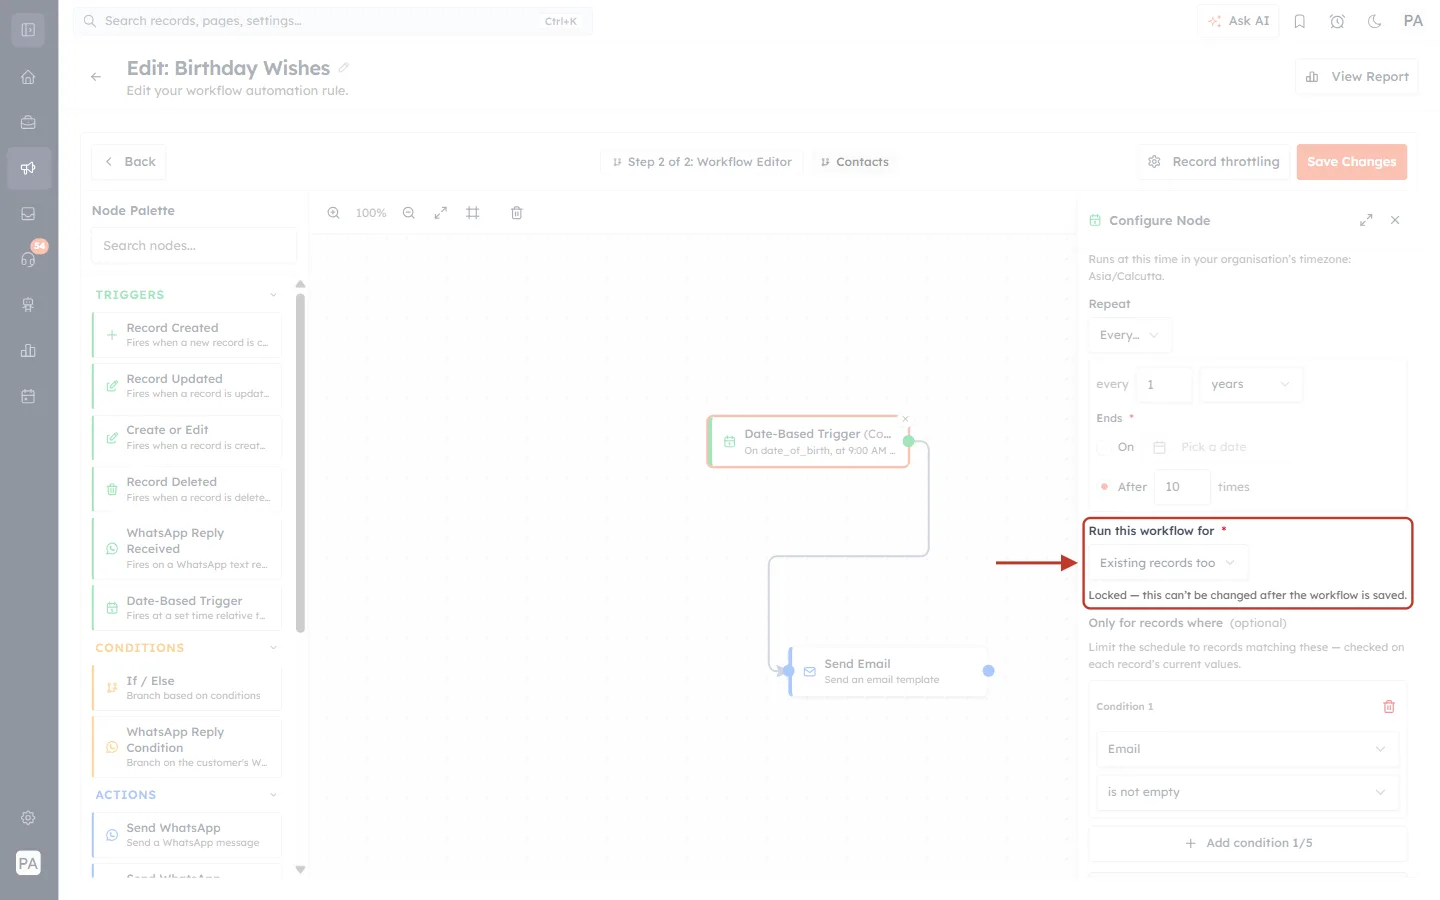Screen dimensions: 1440x900
Task: Click the canvas trash delete icon
Action: click(x=517, y=213)
